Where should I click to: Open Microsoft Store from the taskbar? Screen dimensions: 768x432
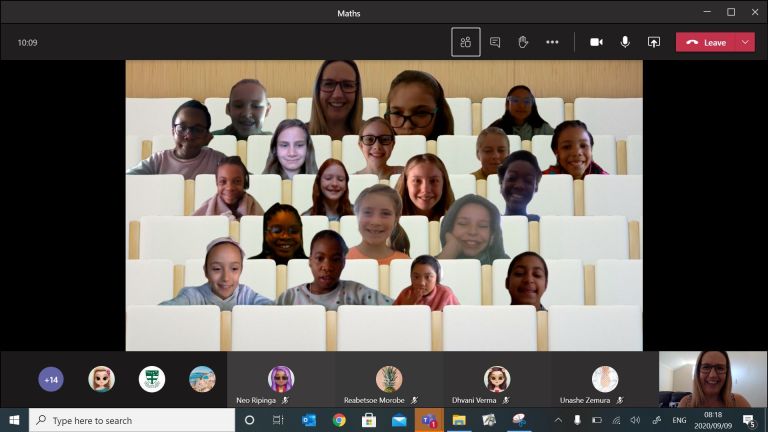click(x=368, y=420)
